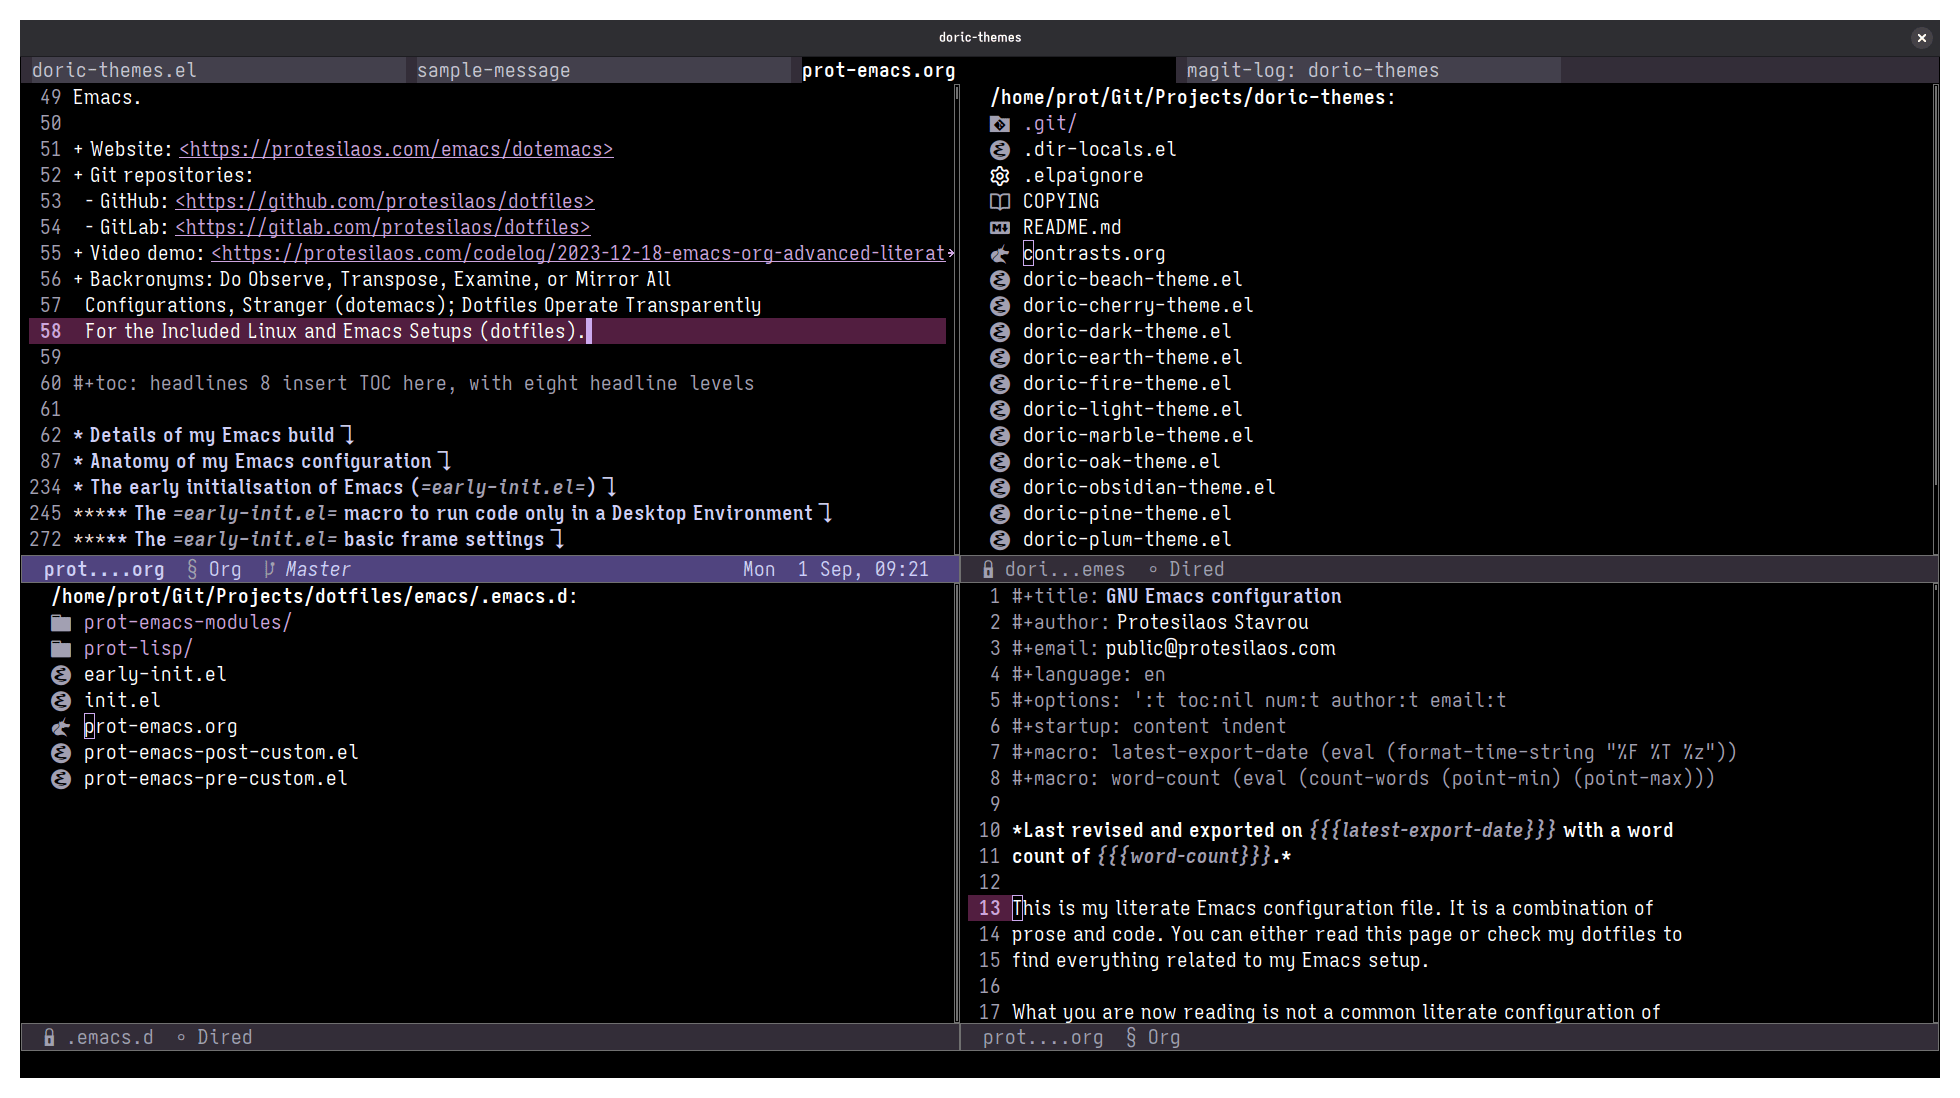Image resolution: width=1960 pixels, height=1098 pixels.
Task: Click the Emacs icon beside doric-light-theme.el
Action: 999,410
